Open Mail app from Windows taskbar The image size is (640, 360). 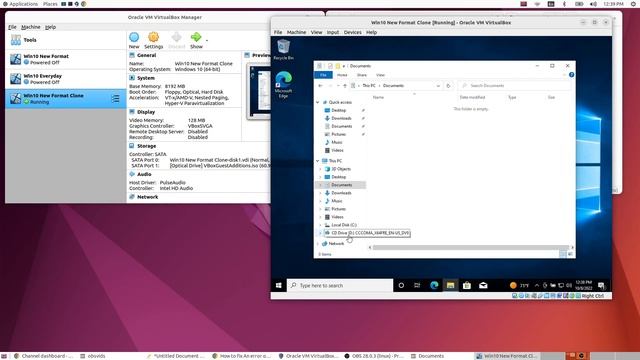coord(483,285)
